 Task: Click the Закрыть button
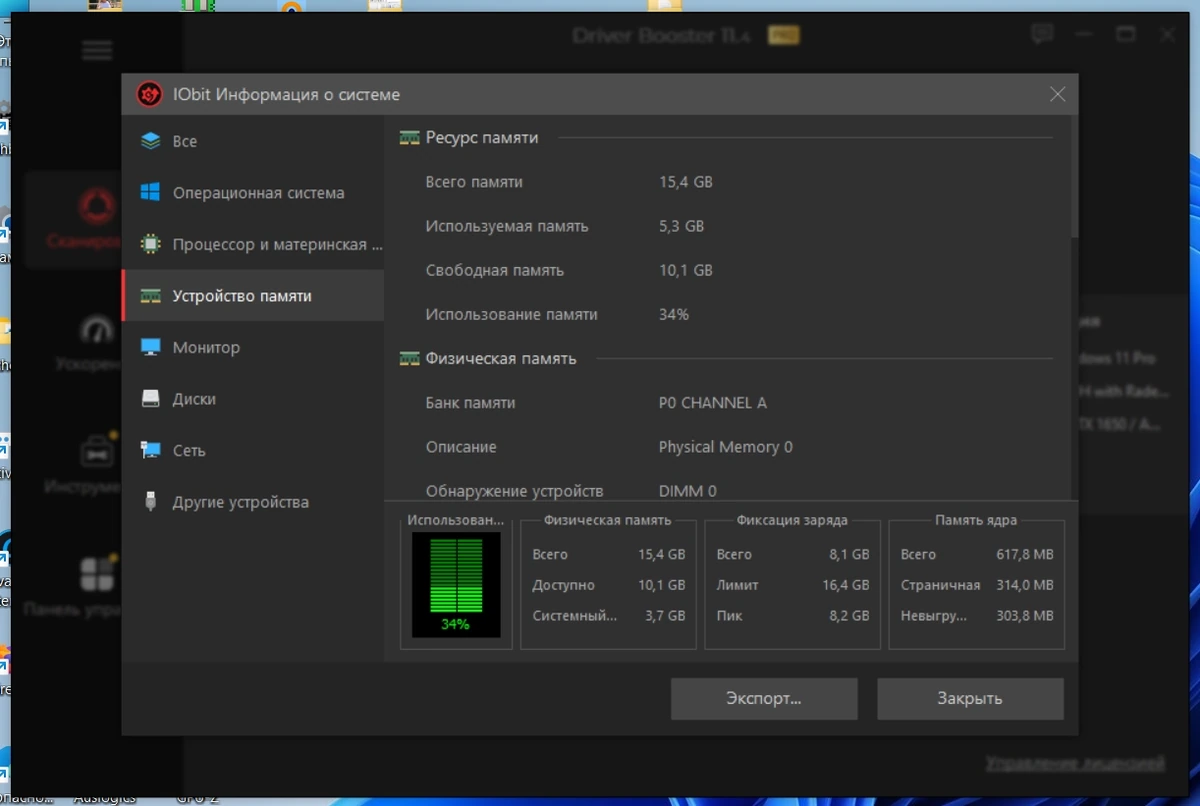coord(970,699)
